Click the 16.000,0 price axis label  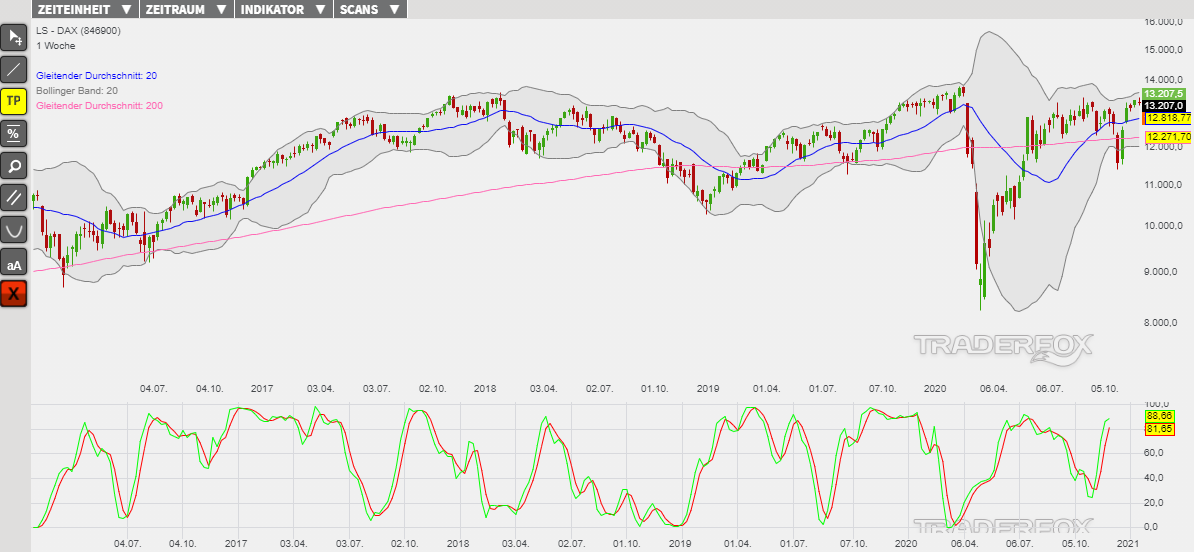(x=1163, y=22)
